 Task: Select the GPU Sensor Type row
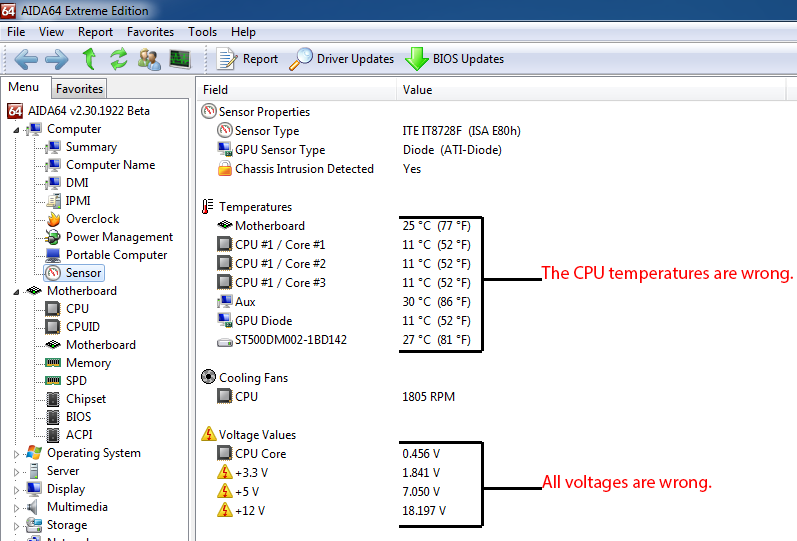359,150
